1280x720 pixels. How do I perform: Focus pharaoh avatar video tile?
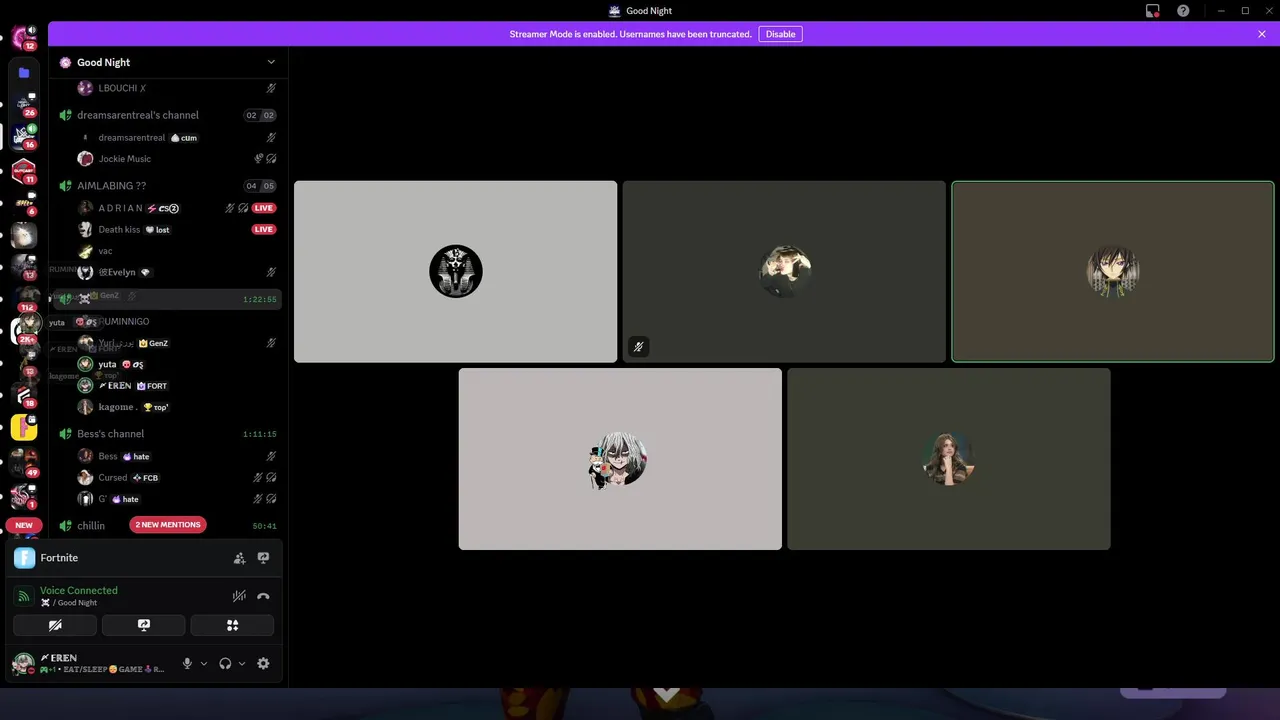[456, 271]
